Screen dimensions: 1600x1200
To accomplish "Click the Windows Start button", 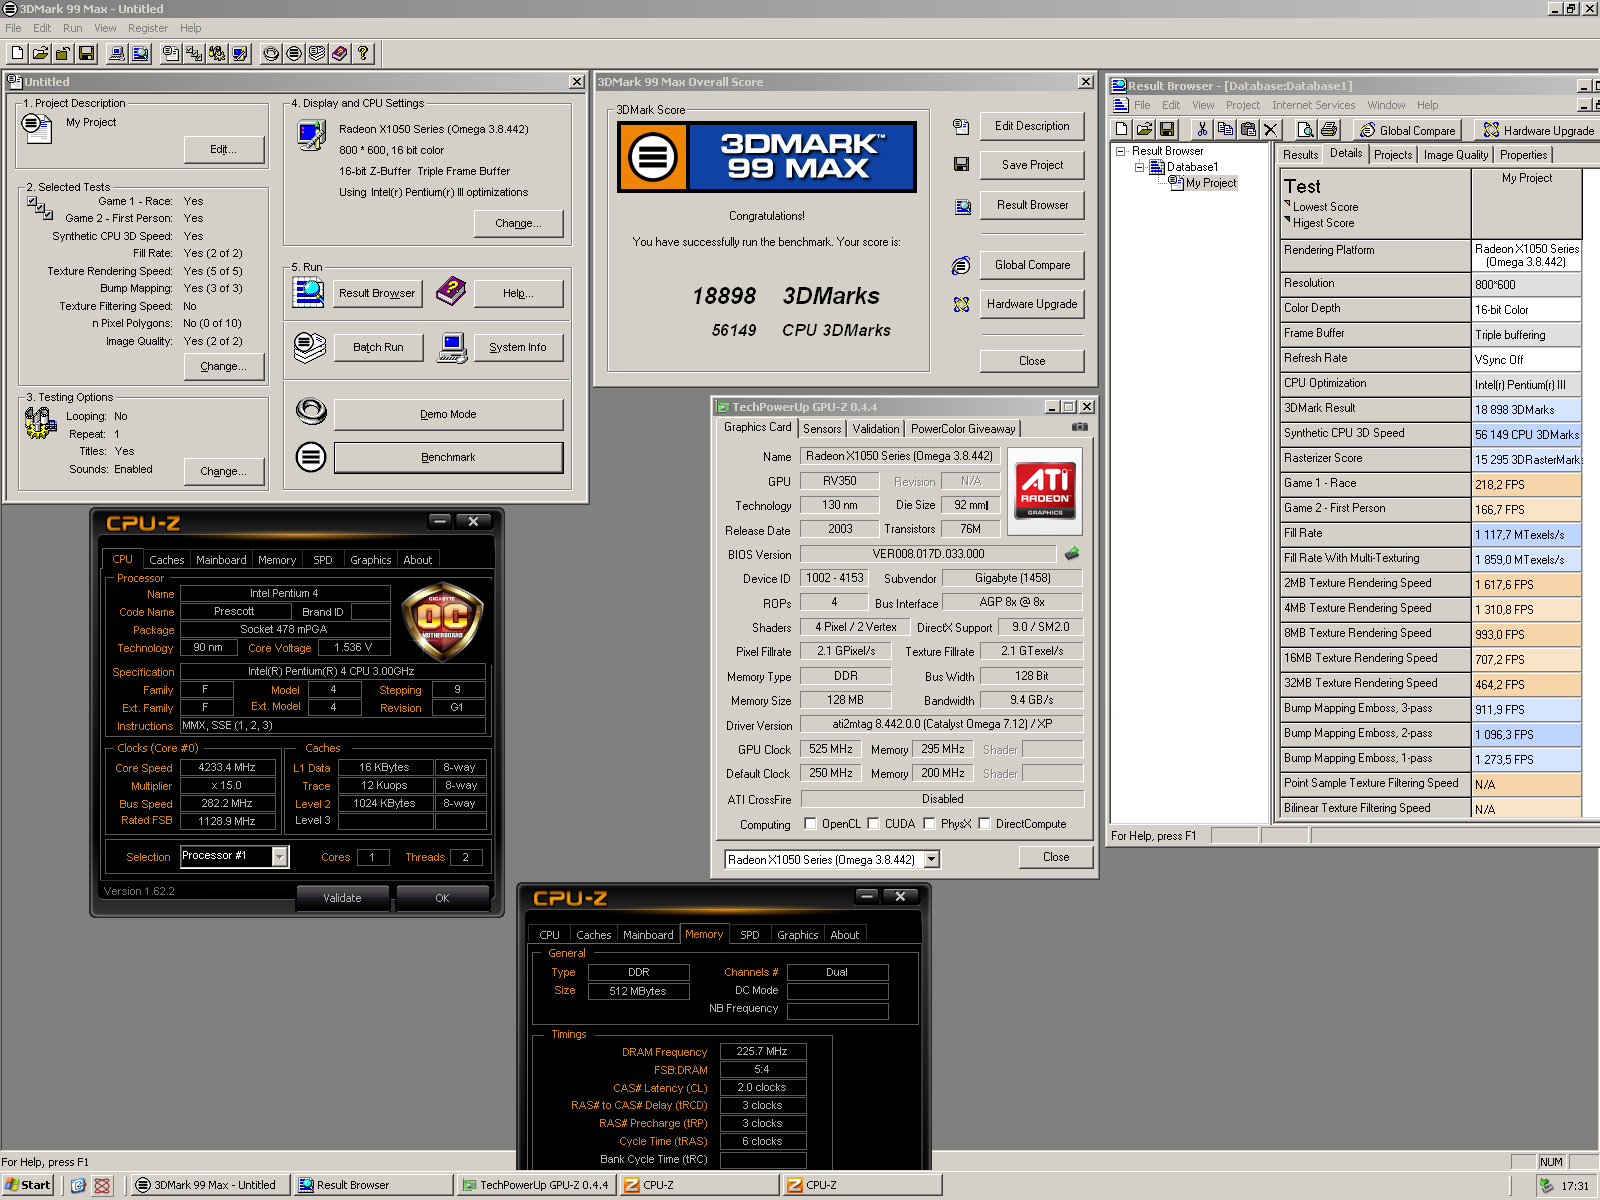I will (28, 1185).
